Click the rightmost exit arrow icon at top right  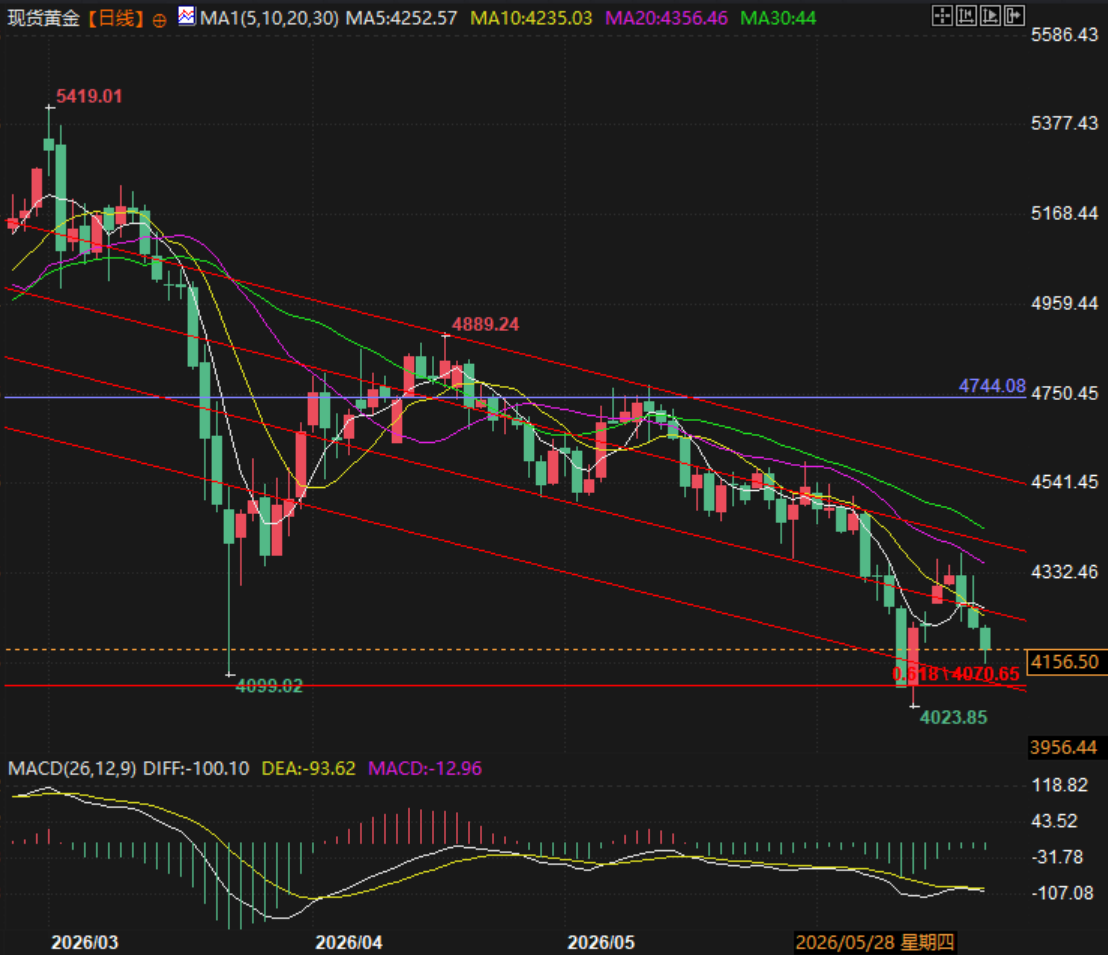coord(1014,16)
